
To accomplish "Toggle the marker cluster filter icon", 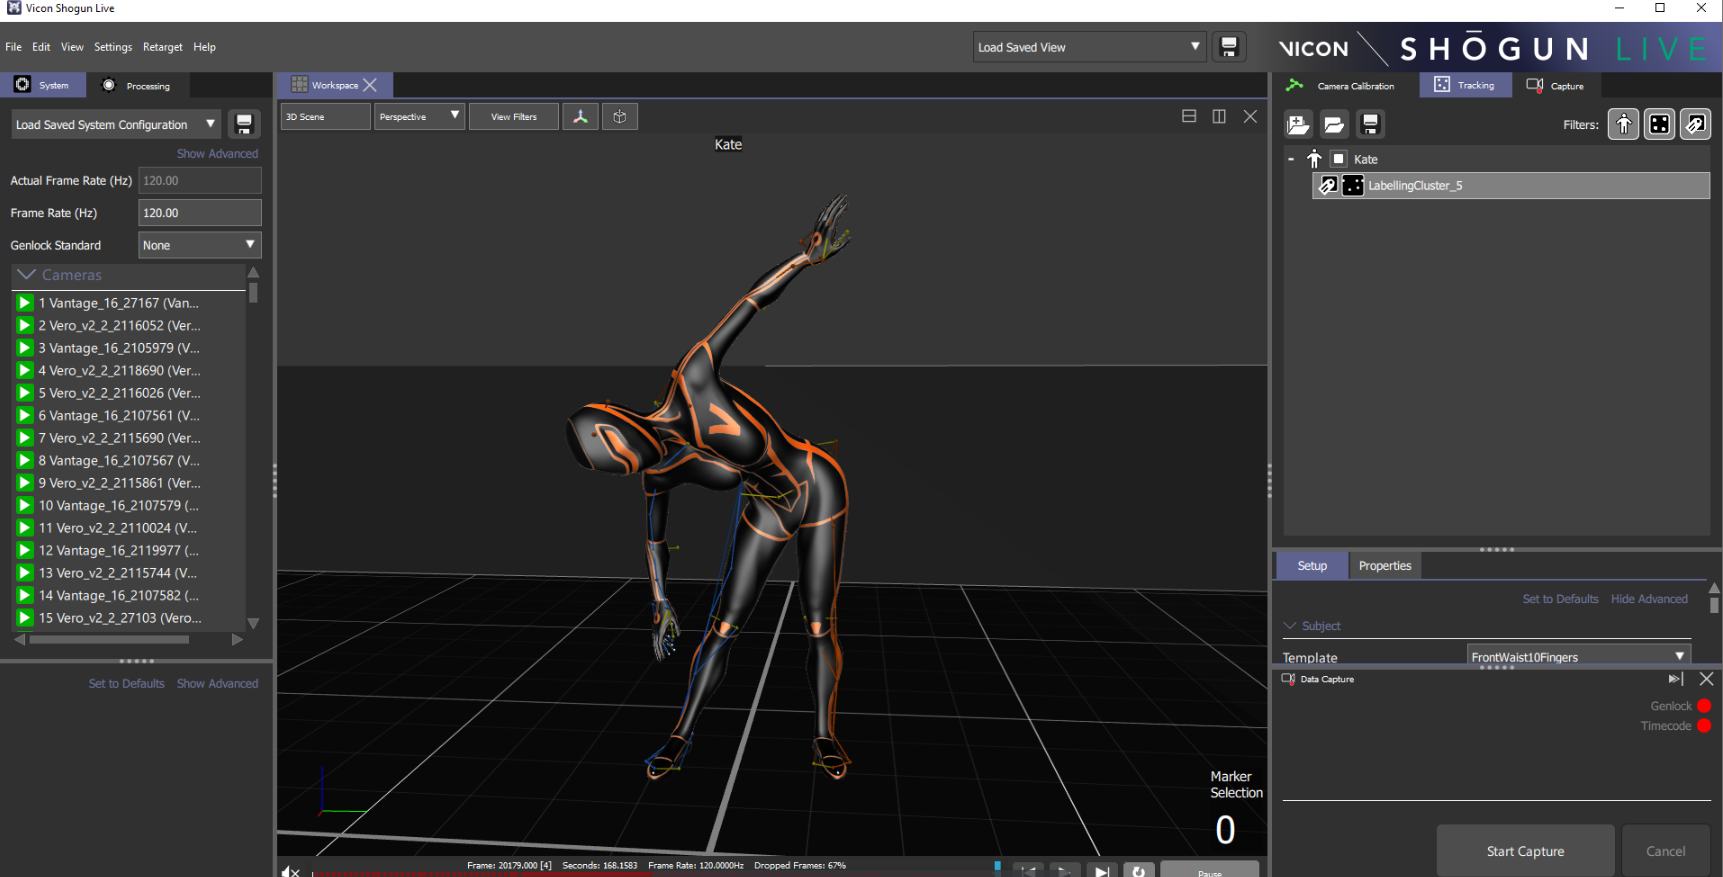I will (x=1659, y=125).
